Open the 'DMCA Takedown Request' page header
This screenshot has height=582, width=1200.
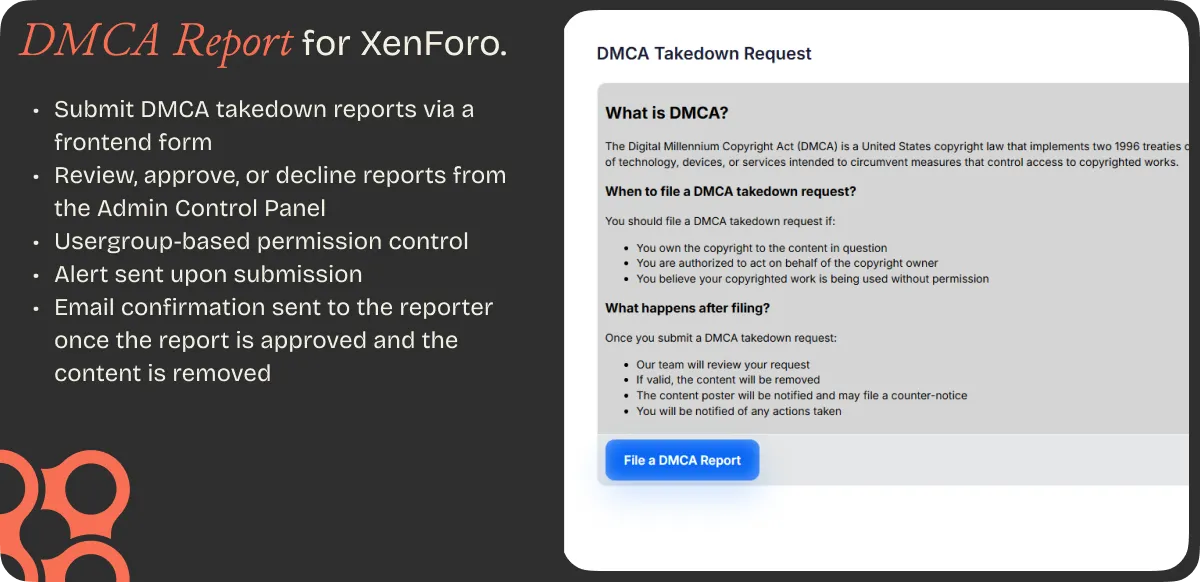[x=703, y=53]
